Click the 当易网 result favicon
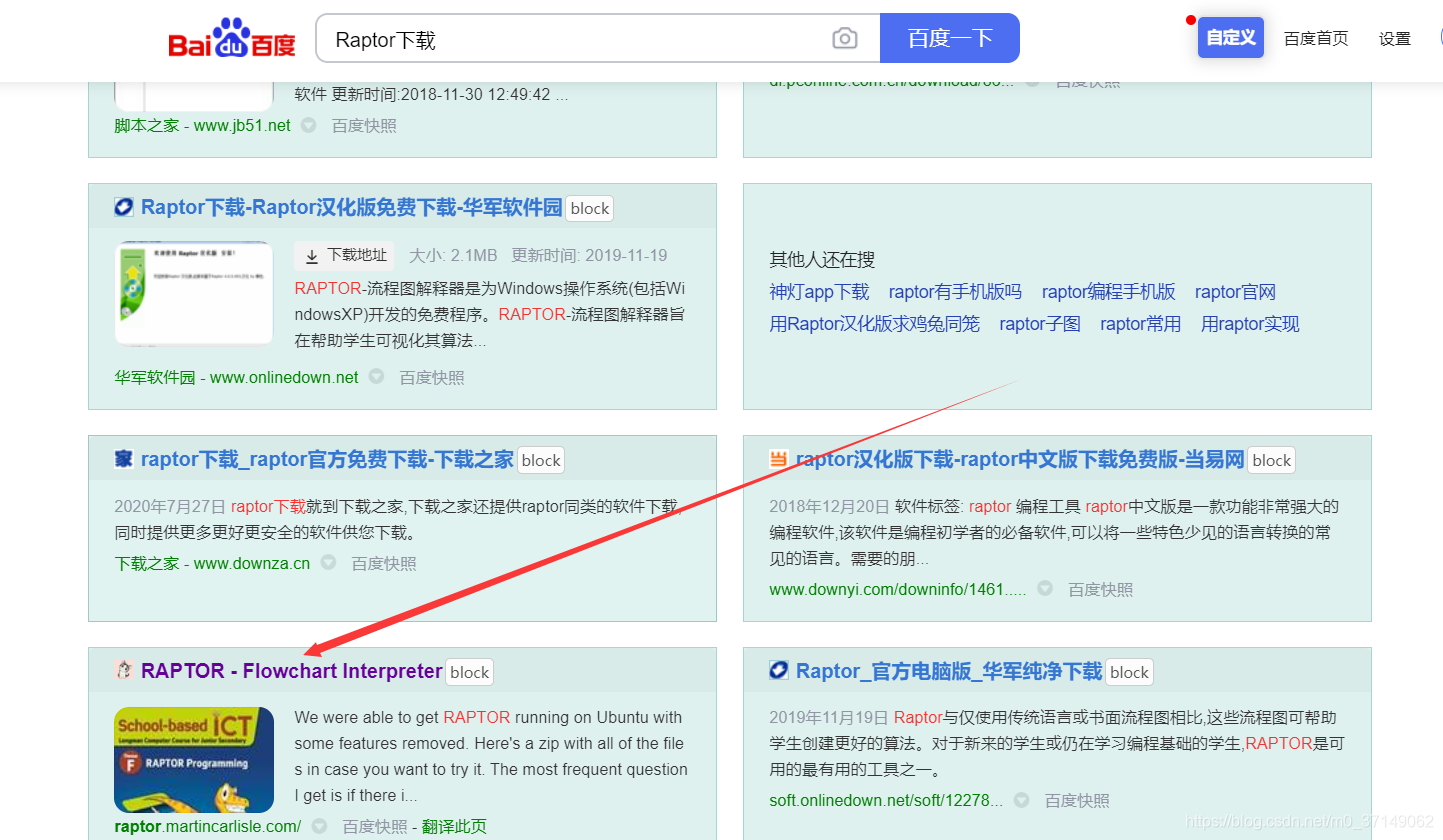The height and width of the screenshot is (840, 1443). point(779,459)
